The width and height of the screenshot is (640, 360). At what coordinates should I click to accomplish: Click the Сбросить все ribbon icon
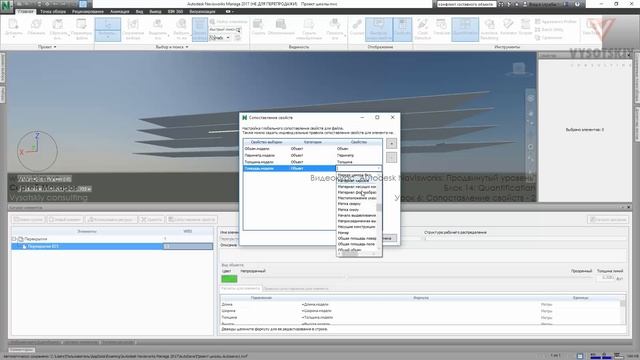click(58, 29)
